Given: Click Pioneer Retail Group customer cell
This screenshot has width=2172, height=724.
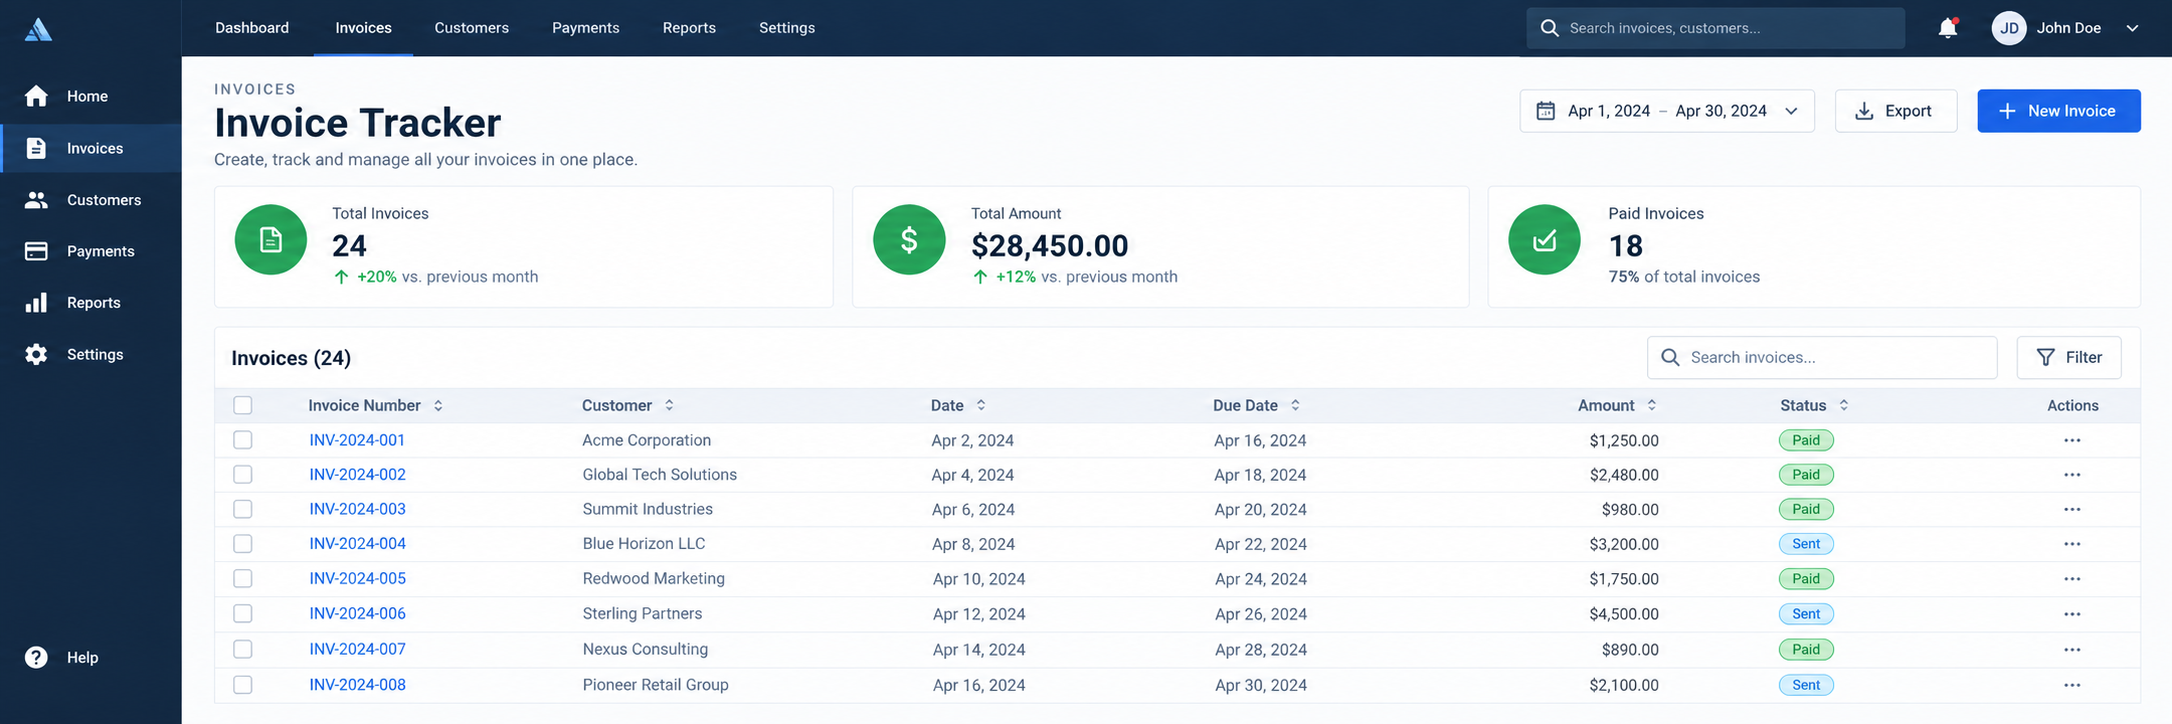Looking at the screenshot, I should click(x=656, y=685).
